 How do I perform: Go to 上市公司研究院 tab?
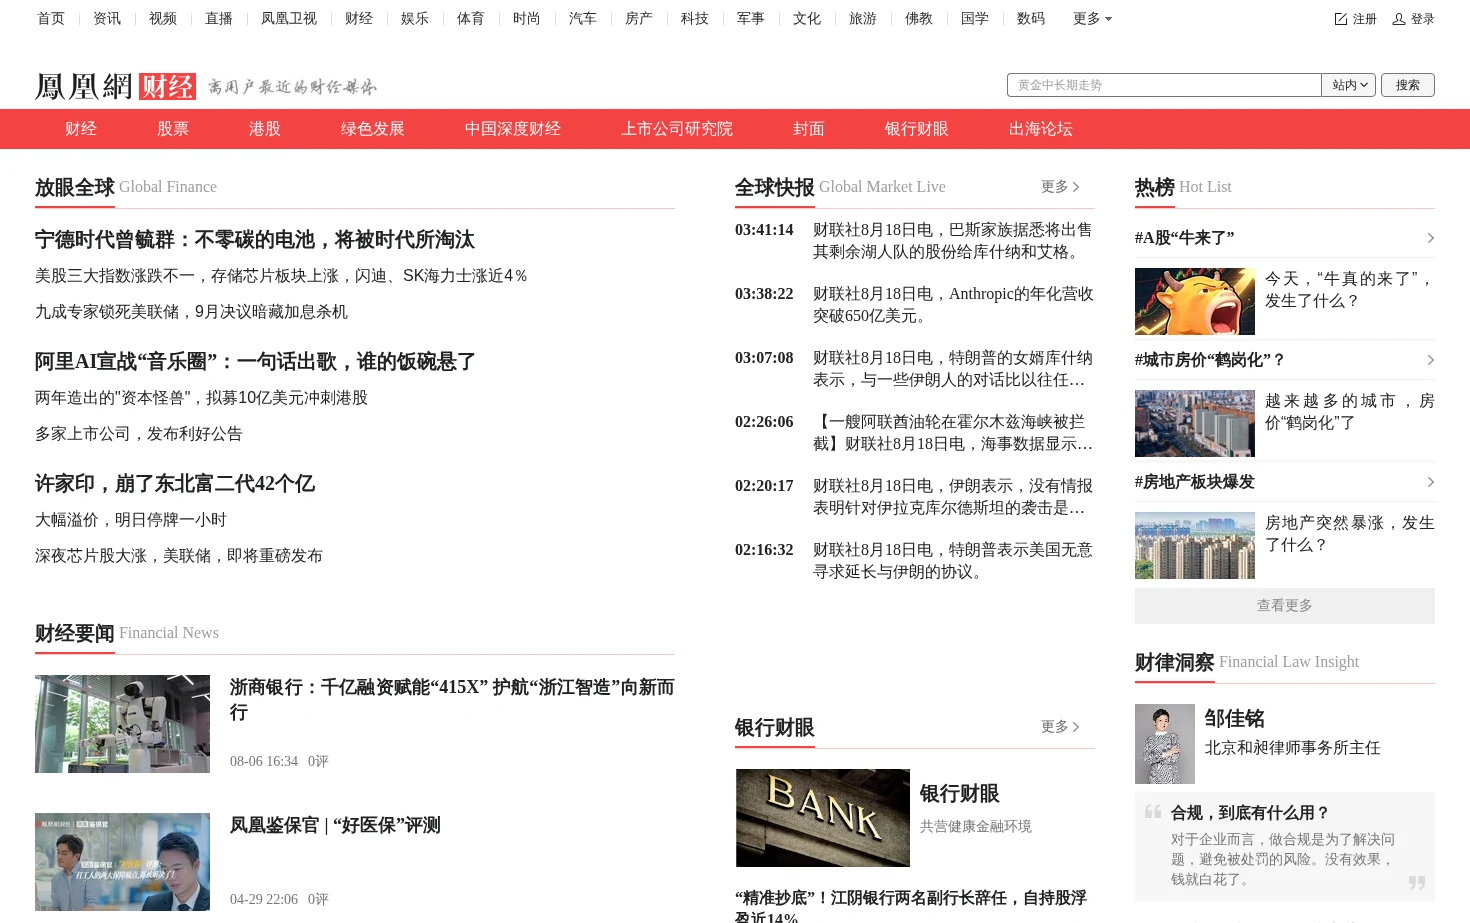(677, 129)
